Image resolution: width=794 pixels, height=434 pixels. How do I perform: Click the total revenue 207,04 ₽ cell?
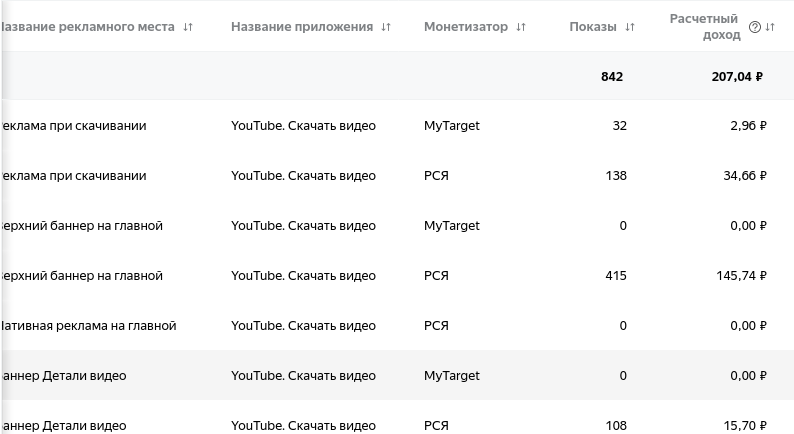[x=737, y=77]
